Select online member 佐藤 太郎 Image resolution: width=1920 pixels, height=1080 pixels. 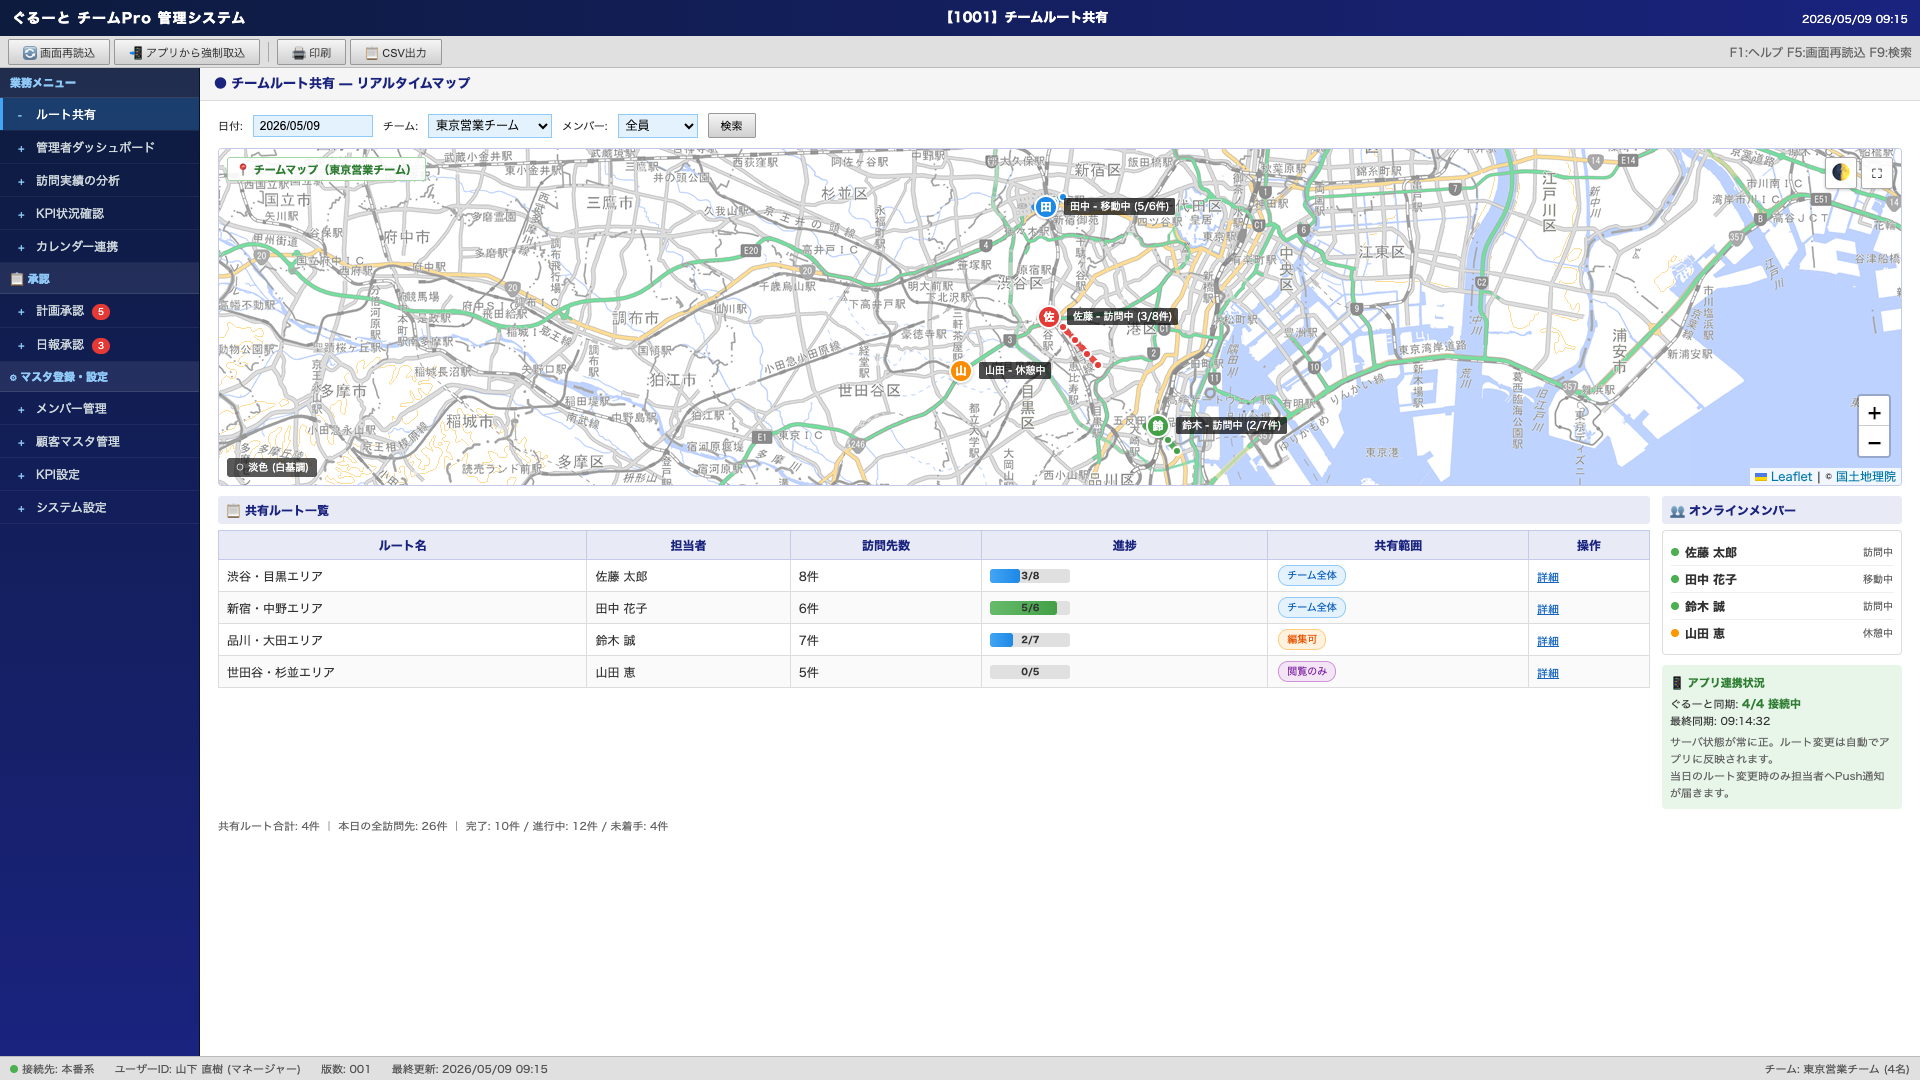click(x=1782, y=553)
